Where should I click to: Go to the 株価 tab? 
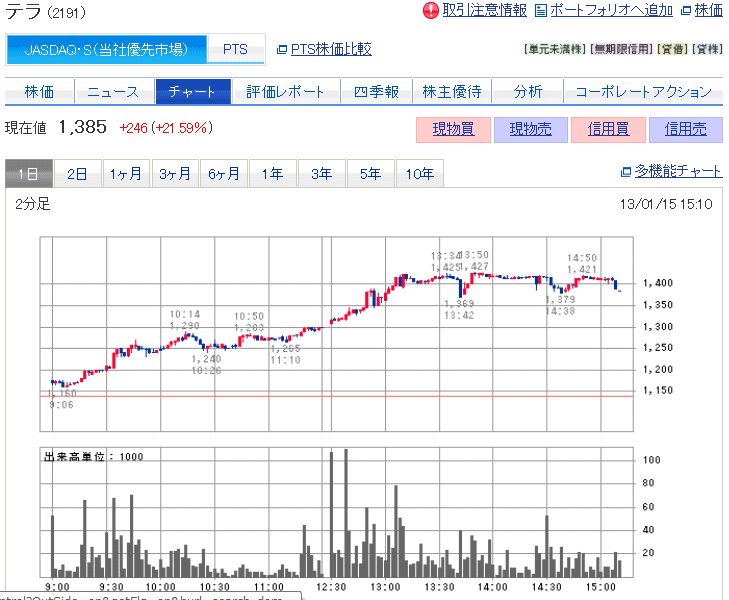click(x=40, y=92)
